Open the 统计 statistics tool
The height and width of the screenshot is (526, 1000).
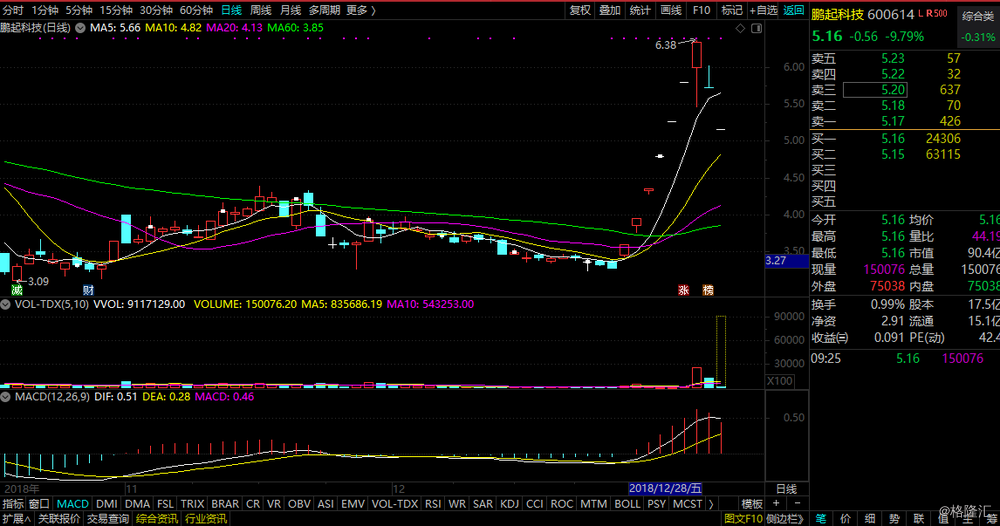click(x=640, y=10)
